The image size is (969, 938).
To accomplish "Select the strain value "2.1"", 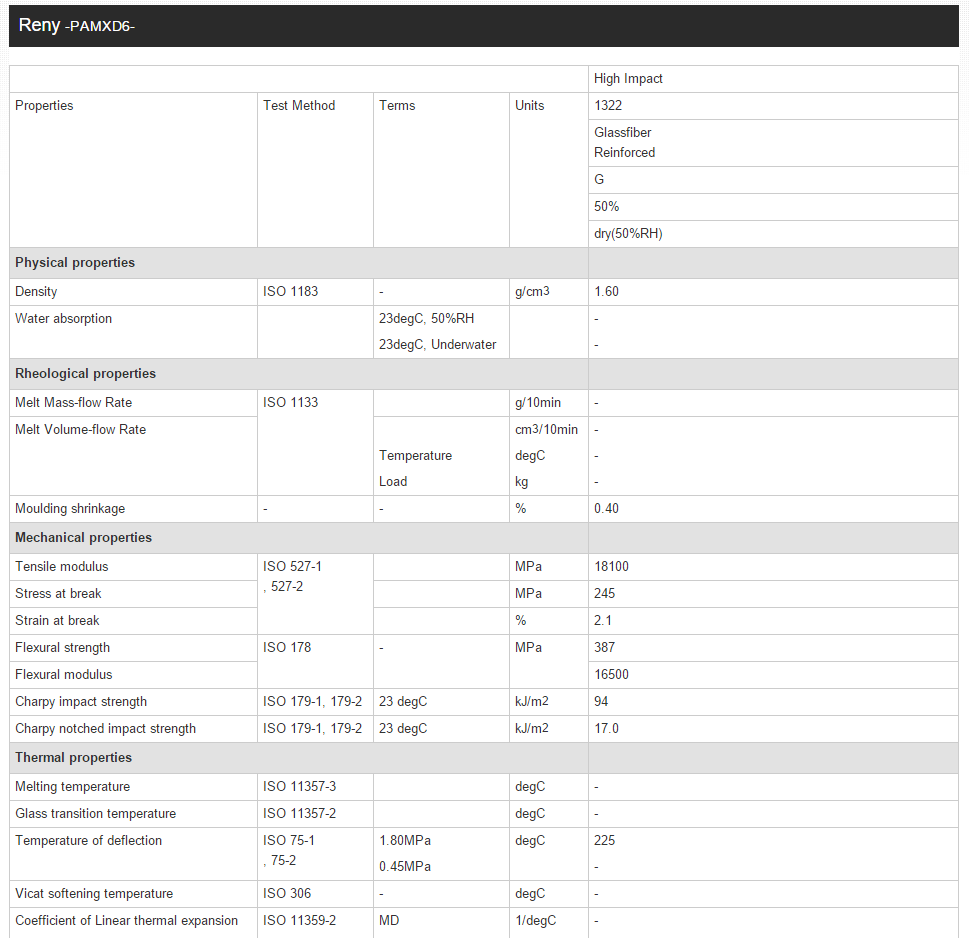I will [603, 621].
